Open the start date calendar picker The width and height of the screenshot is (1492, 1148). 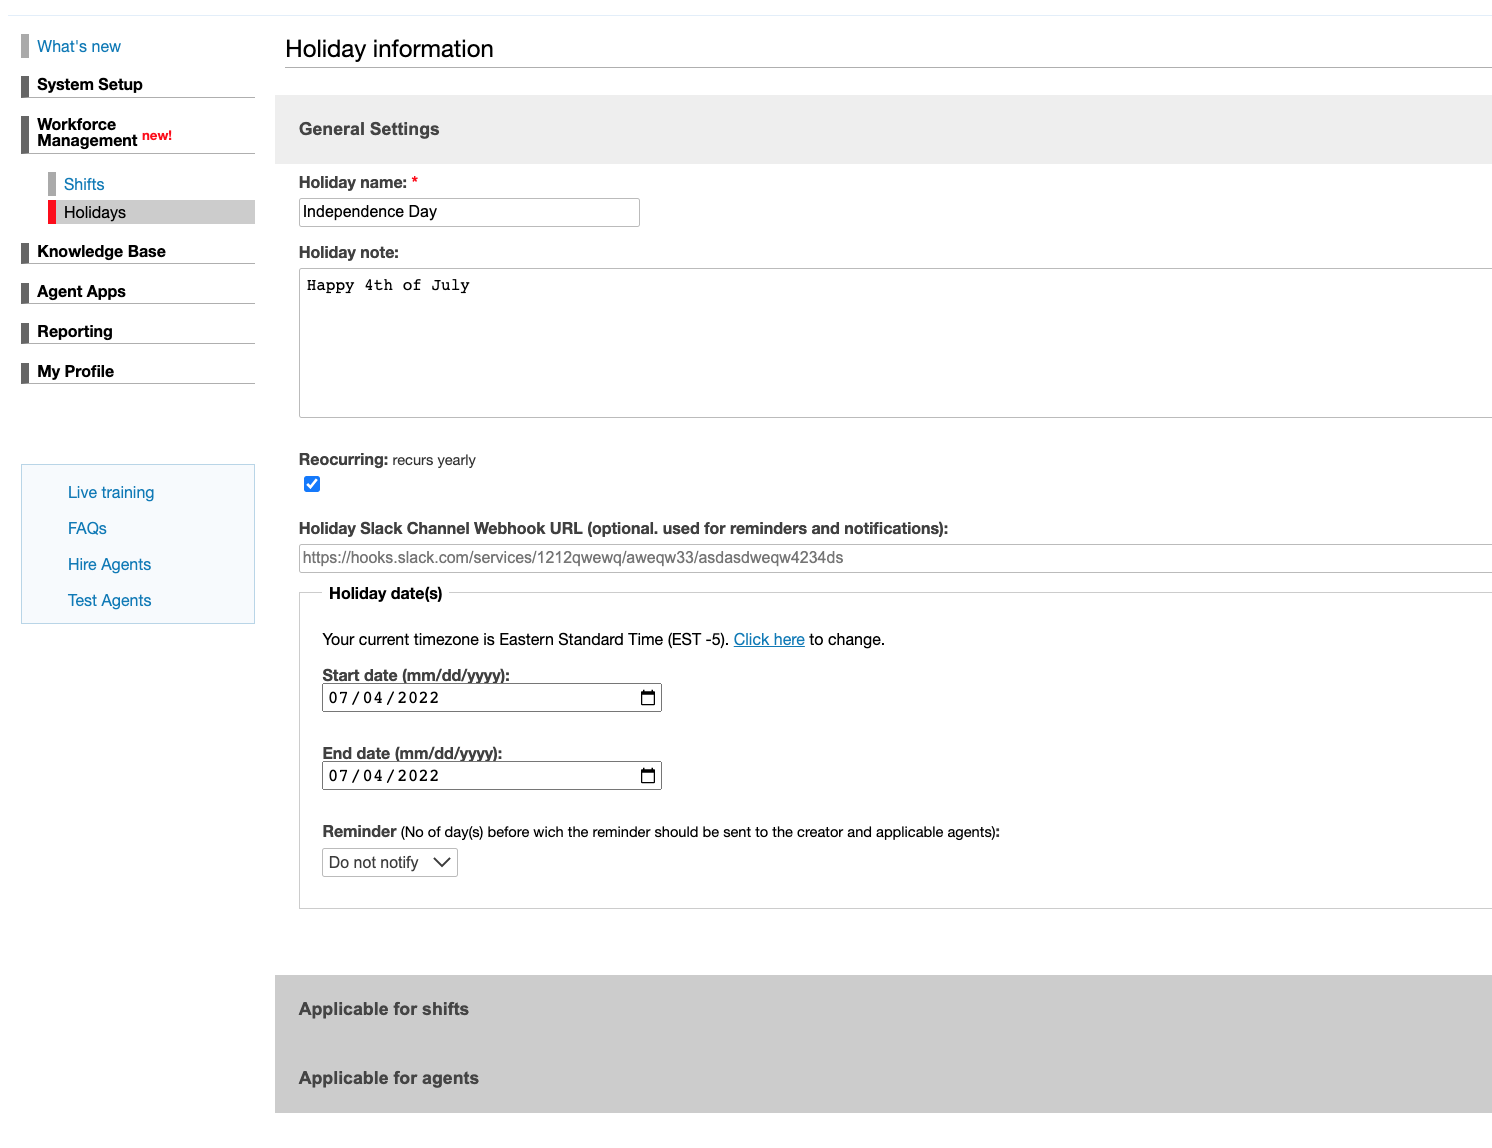tap(648, 697)
